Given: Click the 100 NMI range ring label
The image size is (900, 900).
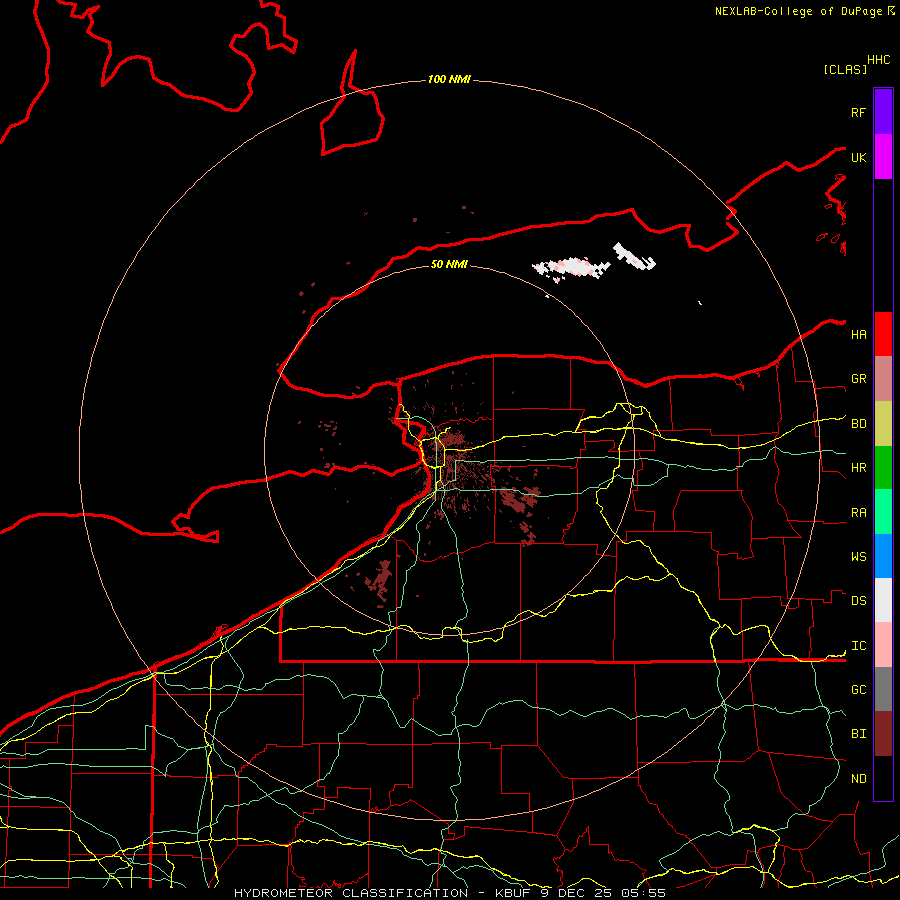Looking at the screenshot, I should (x=449, y=79).
